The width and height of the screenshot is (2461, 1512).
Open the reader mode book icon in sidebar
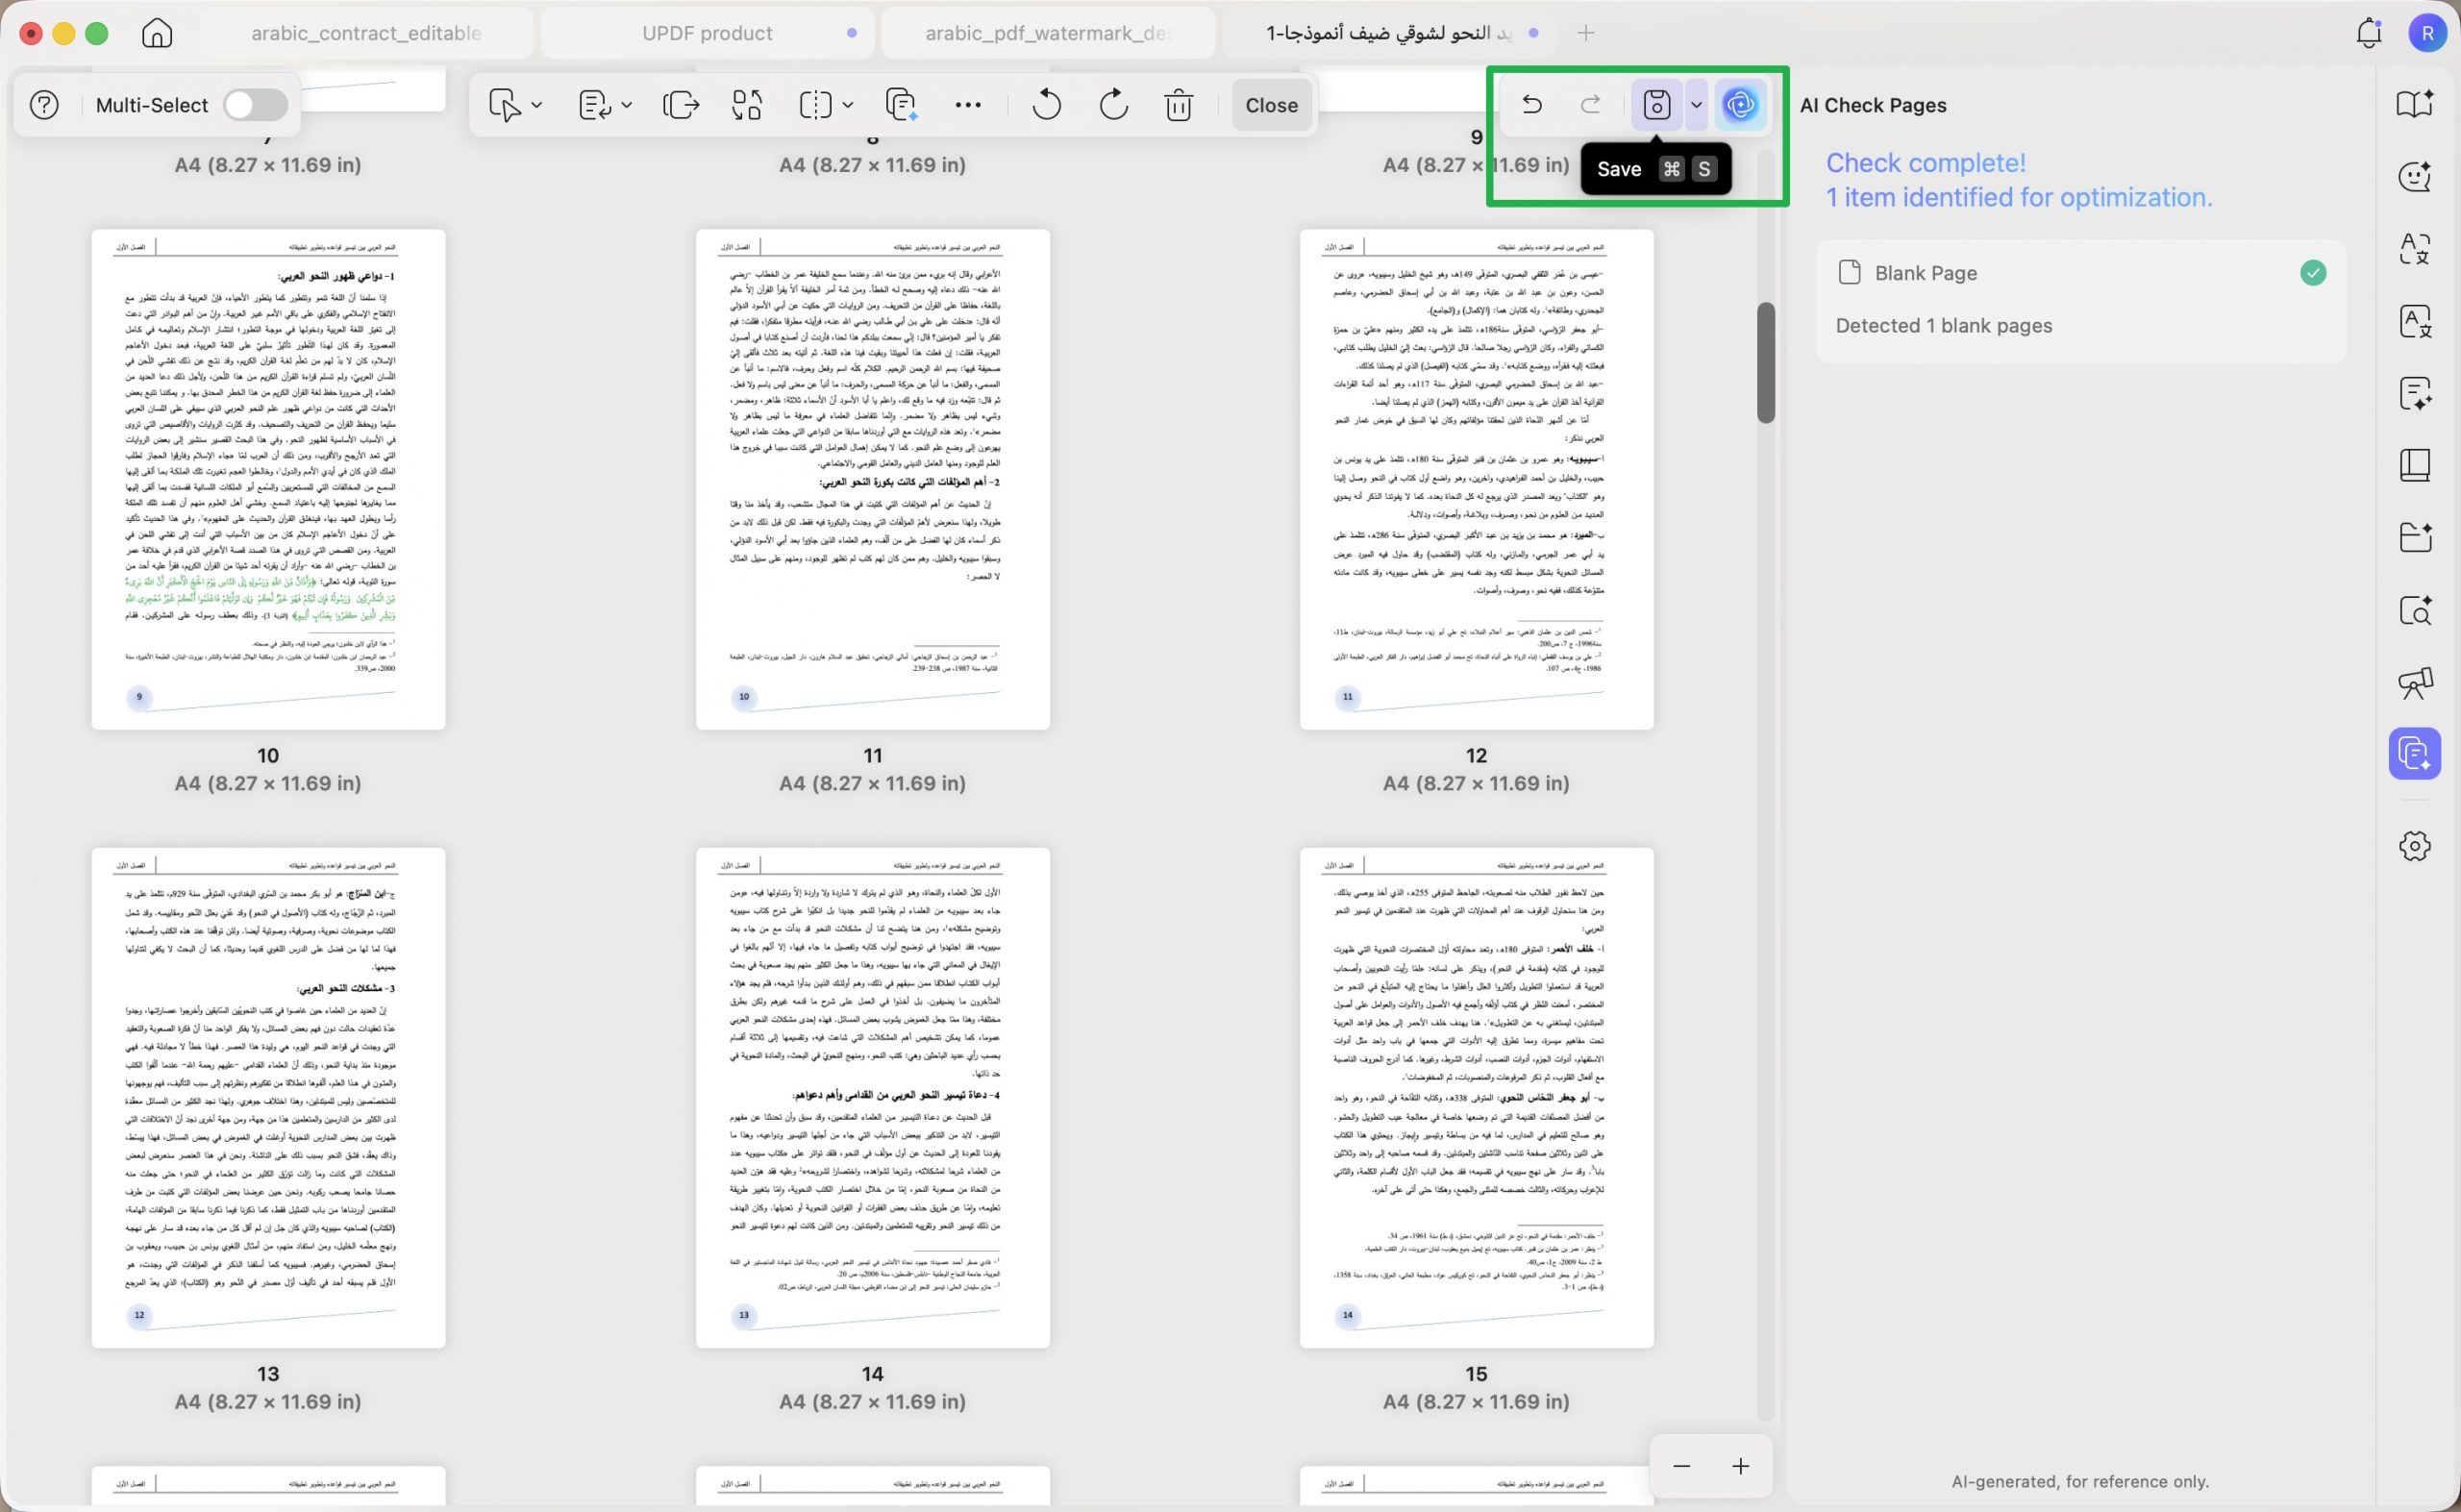coord(2415,104)
